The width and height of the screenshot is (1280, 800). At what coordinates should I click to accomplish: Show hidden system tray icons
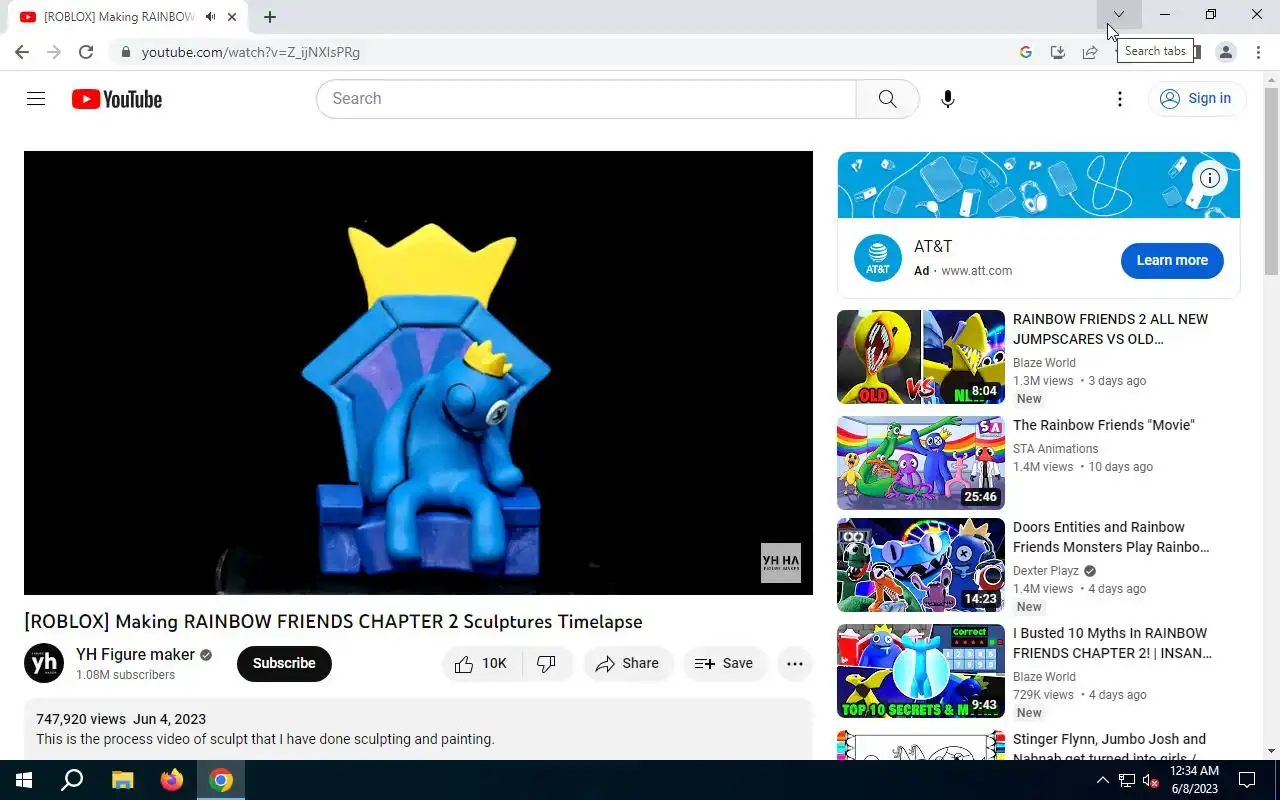click(1102, 780)
